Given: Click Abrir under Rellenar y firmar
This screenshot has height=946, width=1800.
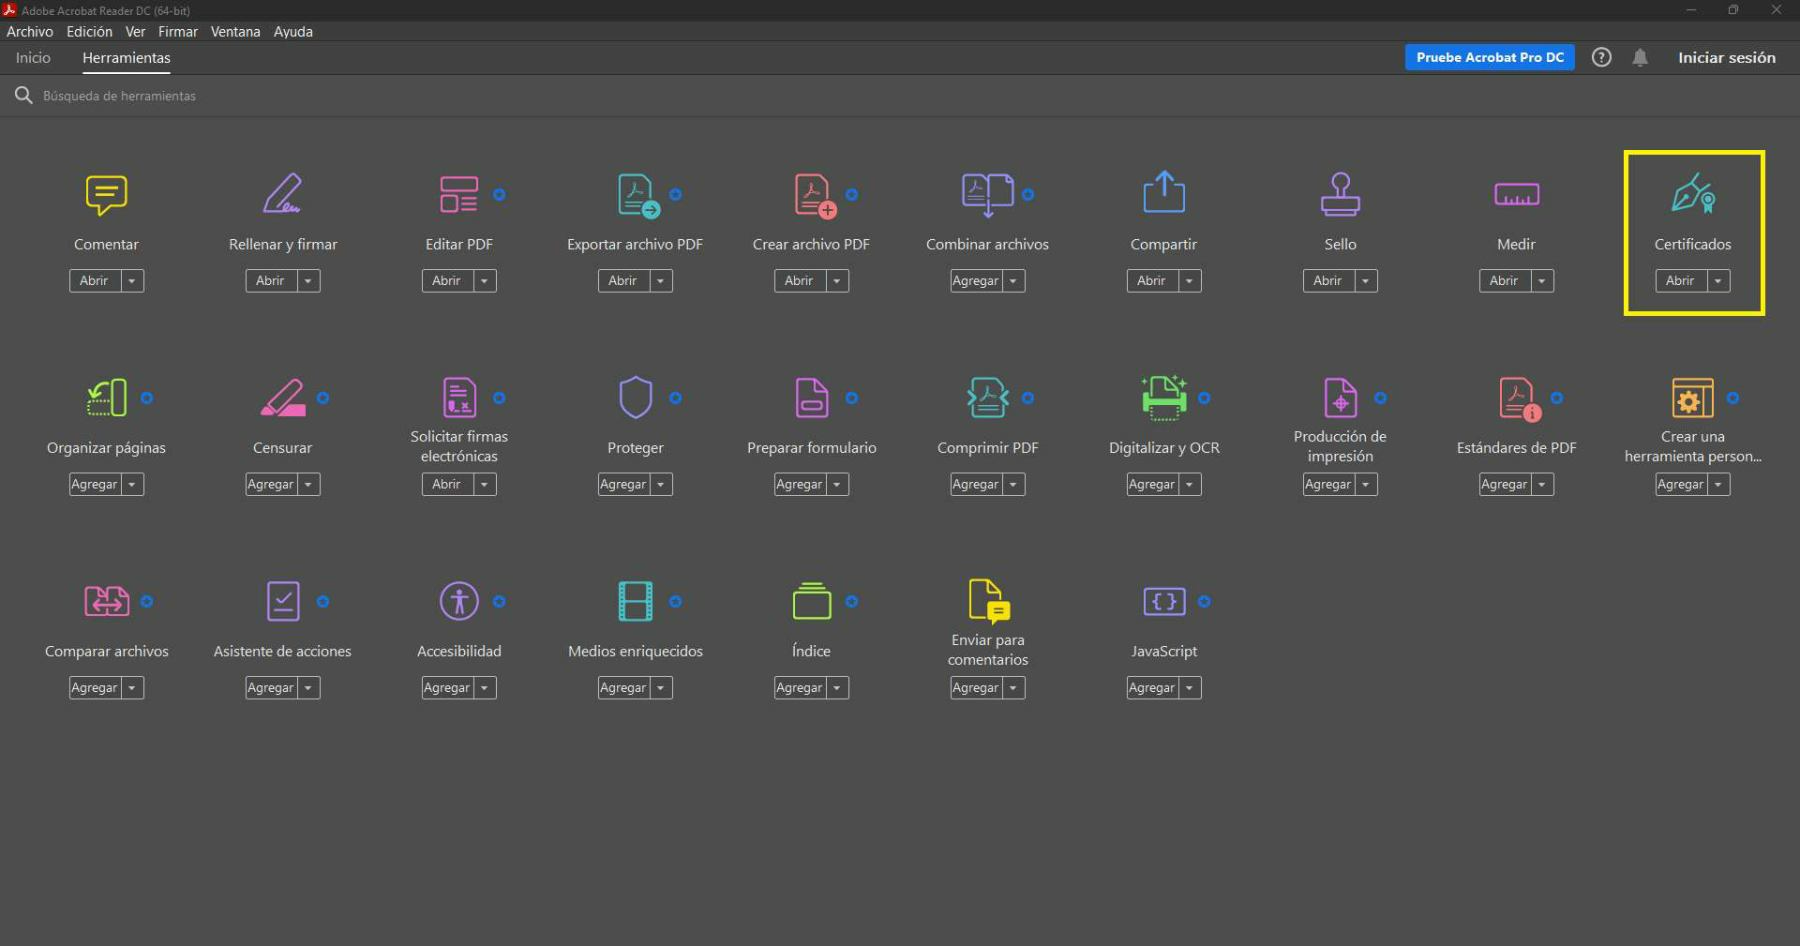Looking at the screenshot, I should pyautogui.click(x=270, y=281).
